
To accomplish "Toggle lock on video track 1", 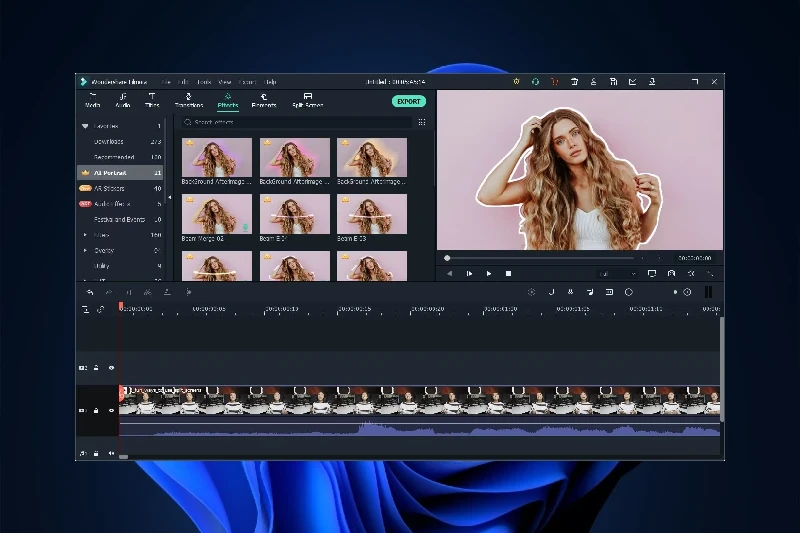I will tap(96, 411).
